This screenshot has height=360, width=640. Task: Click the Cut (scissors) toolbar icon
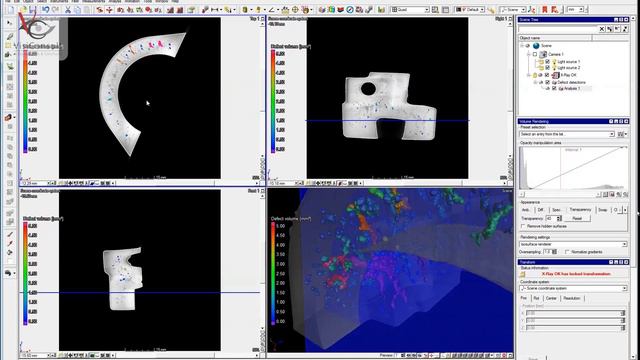[68, 9]
